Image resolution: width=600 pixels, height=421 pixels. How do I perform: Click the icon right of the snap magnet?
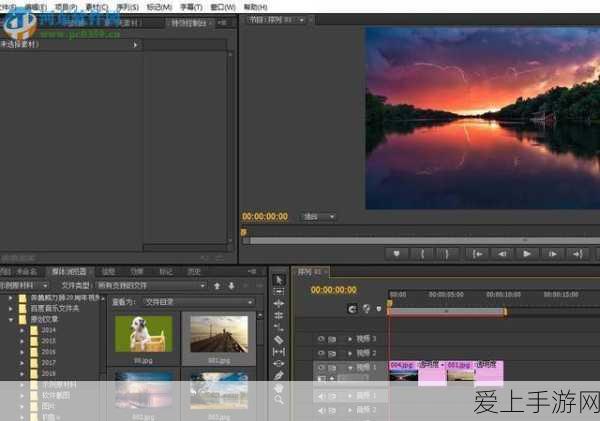pyautogui.click(x=366, y=308)
